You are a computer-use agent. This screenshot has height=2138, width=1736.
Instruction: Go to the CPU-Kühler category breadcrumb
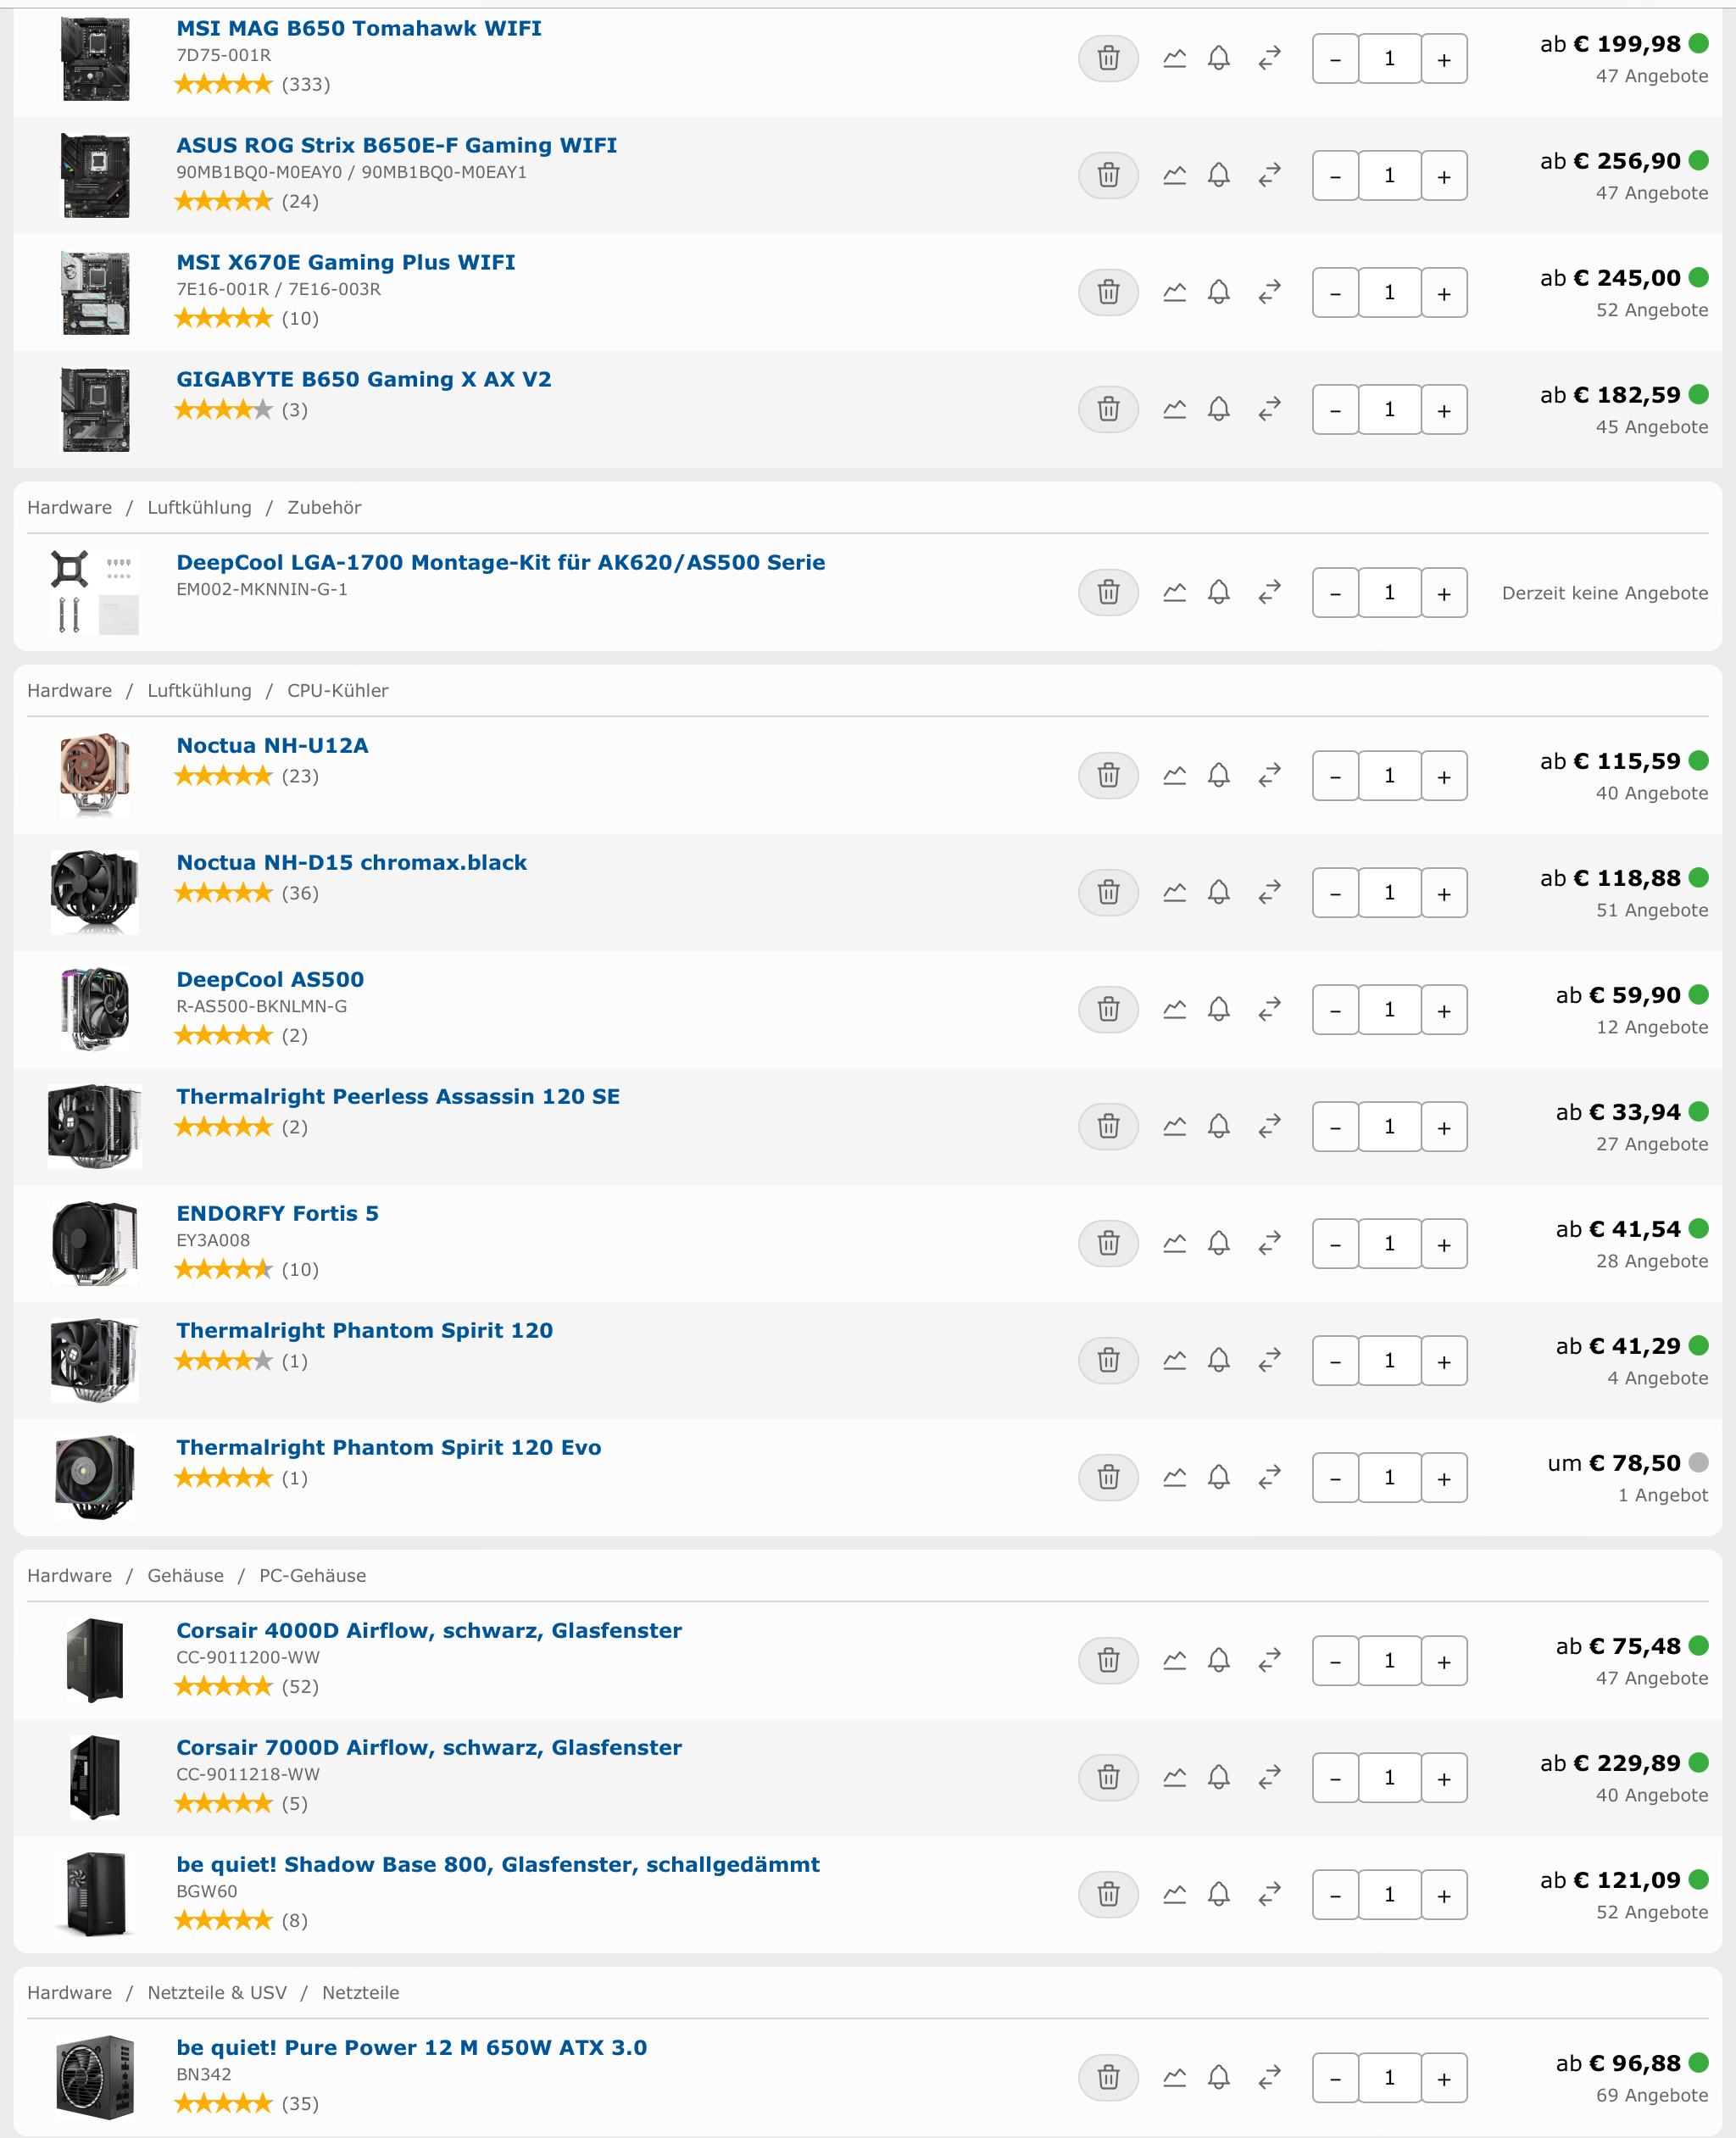pos(337,690)
